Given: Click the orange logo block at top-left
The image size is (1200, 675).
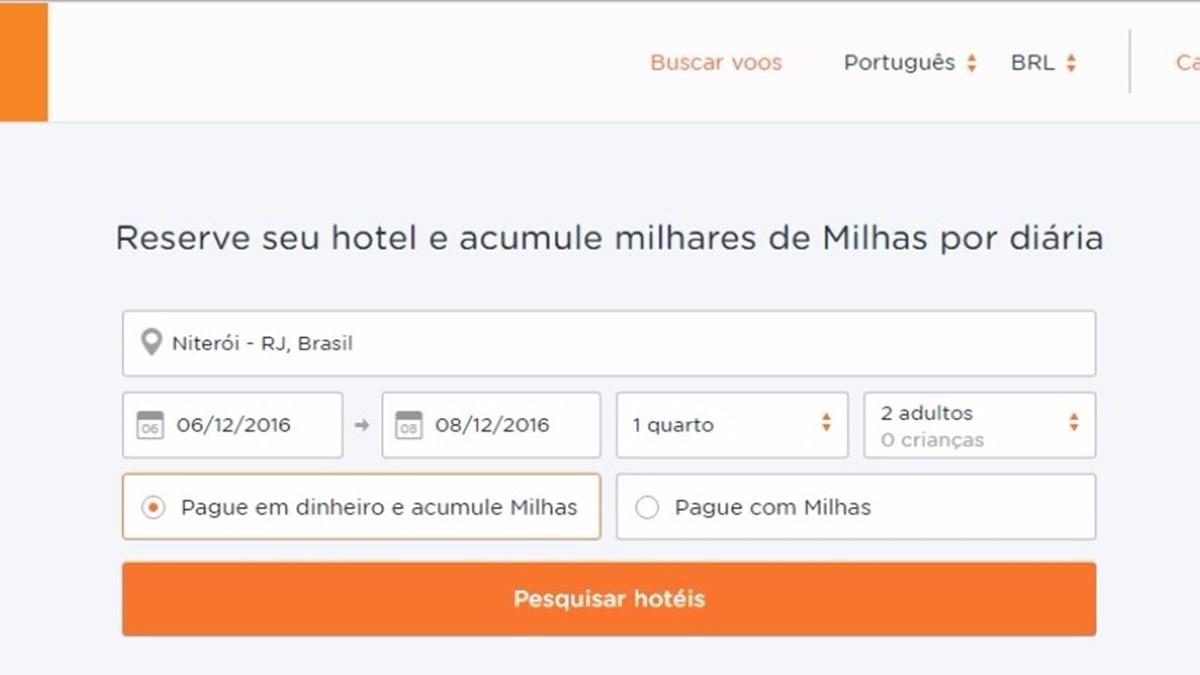Looking at the screenshot, I should tap(23, 62).
